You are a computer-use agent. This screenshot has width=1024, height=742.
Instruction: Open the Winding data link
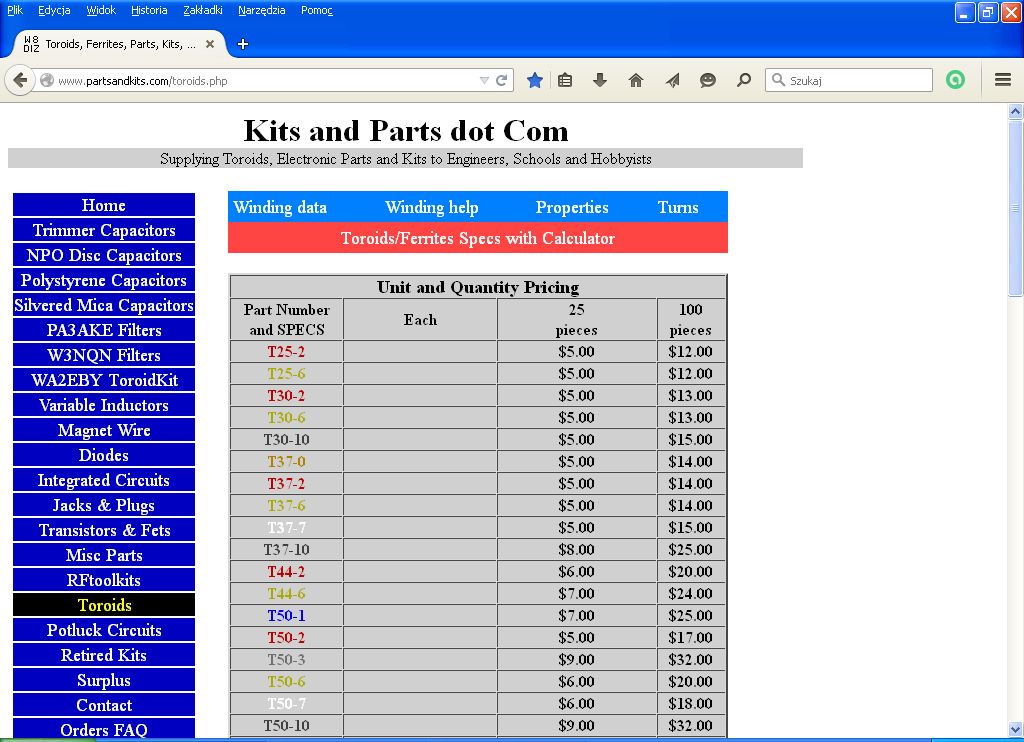(x=280, y=208)
